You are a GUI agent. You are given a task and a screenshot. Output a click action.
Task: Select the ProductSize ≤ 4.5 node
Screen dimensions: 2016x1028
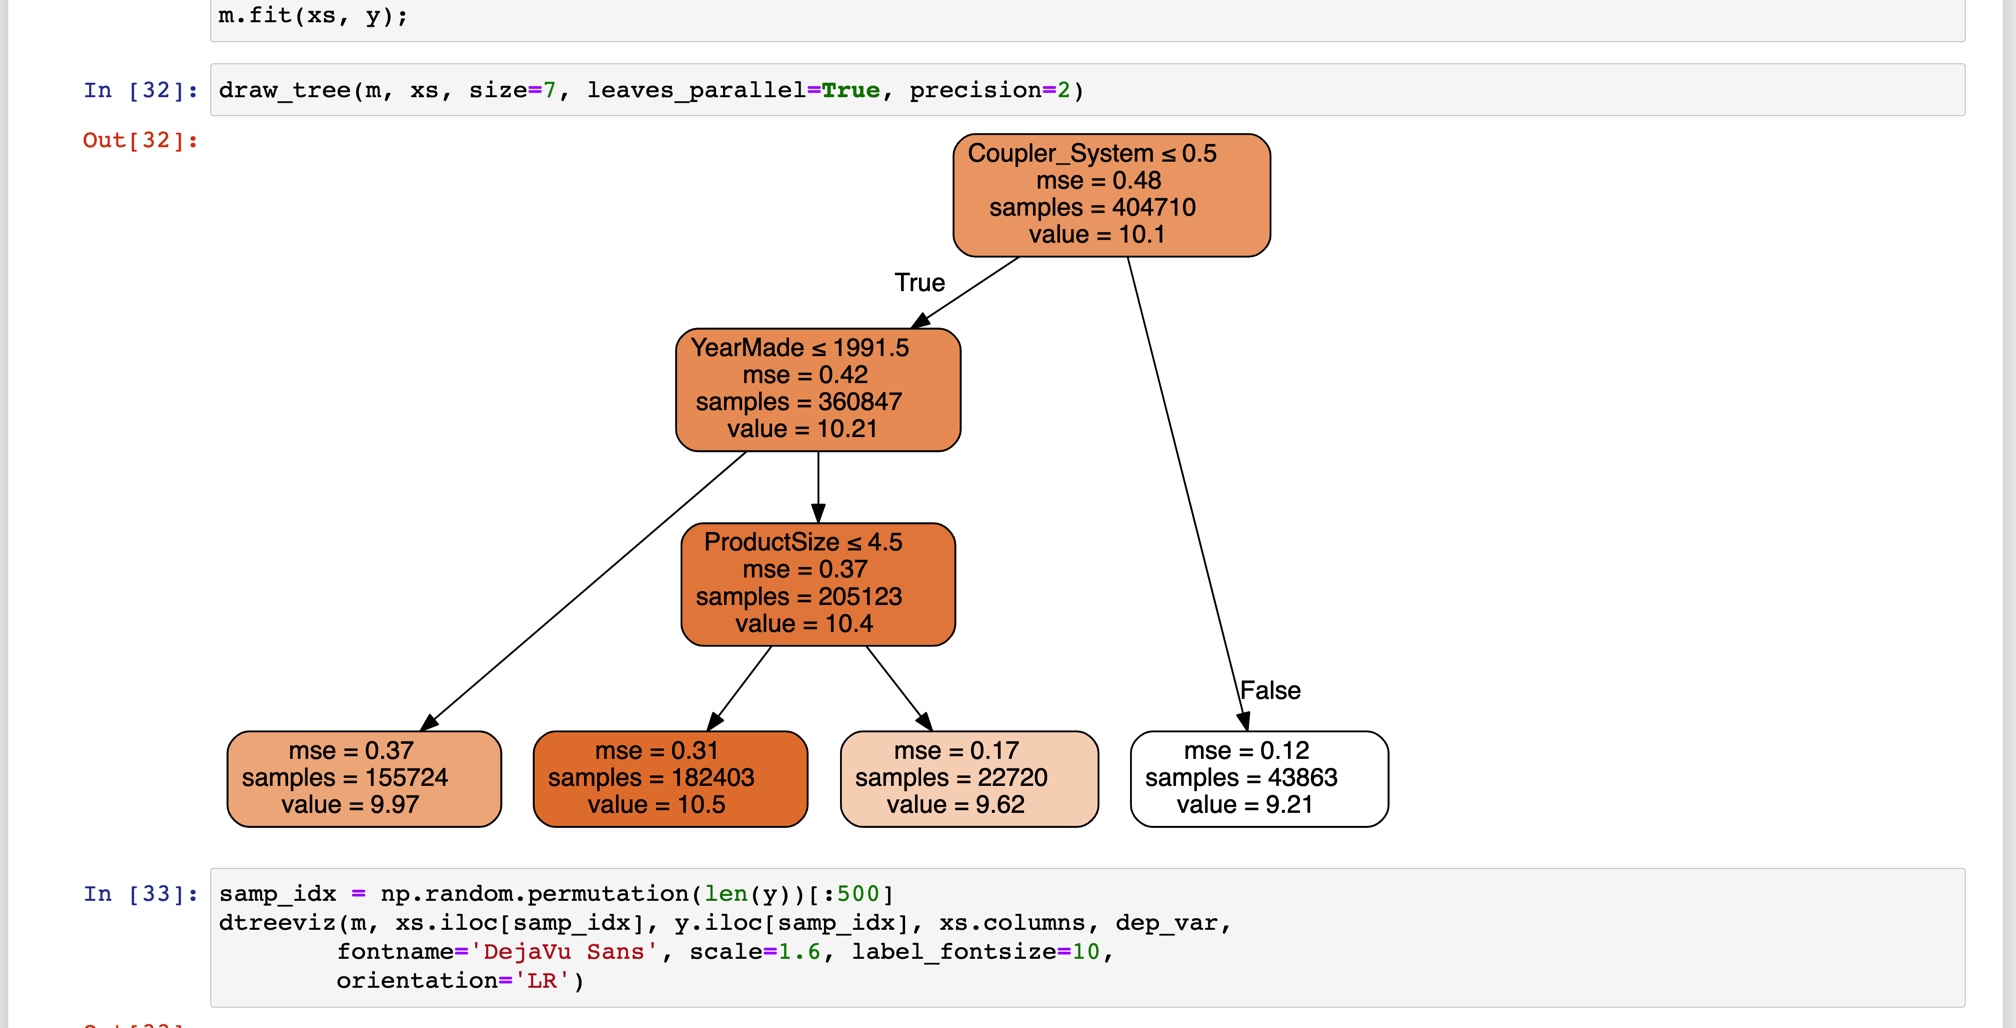point(817,582)
